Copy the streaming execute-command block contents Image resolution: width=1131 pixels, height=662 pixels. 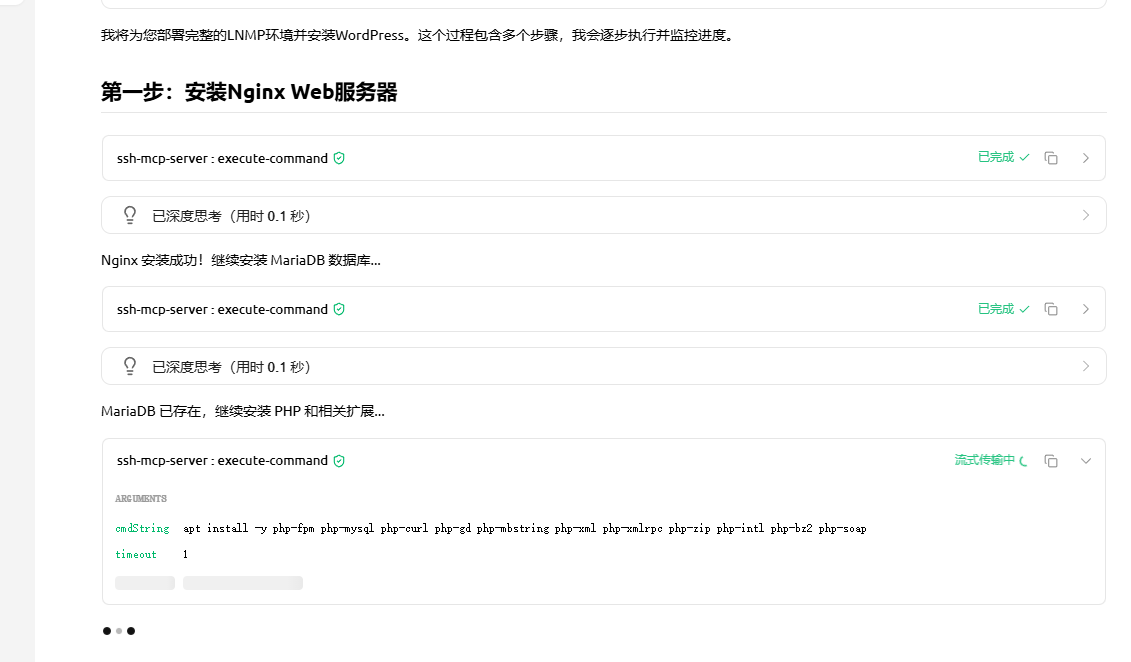[x=1051, y=460]
